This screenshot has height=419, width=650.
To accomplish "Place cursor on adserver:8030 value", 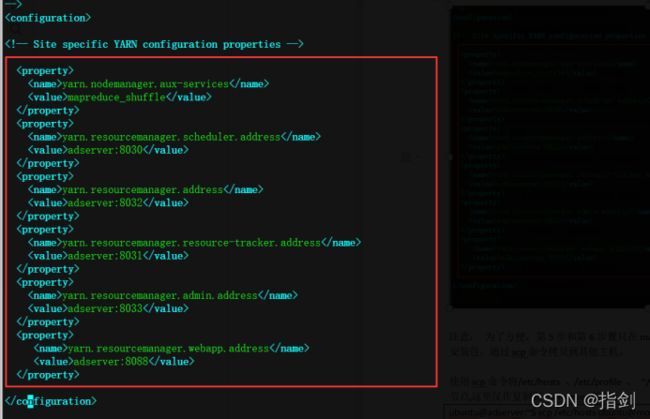I will 105,150.
